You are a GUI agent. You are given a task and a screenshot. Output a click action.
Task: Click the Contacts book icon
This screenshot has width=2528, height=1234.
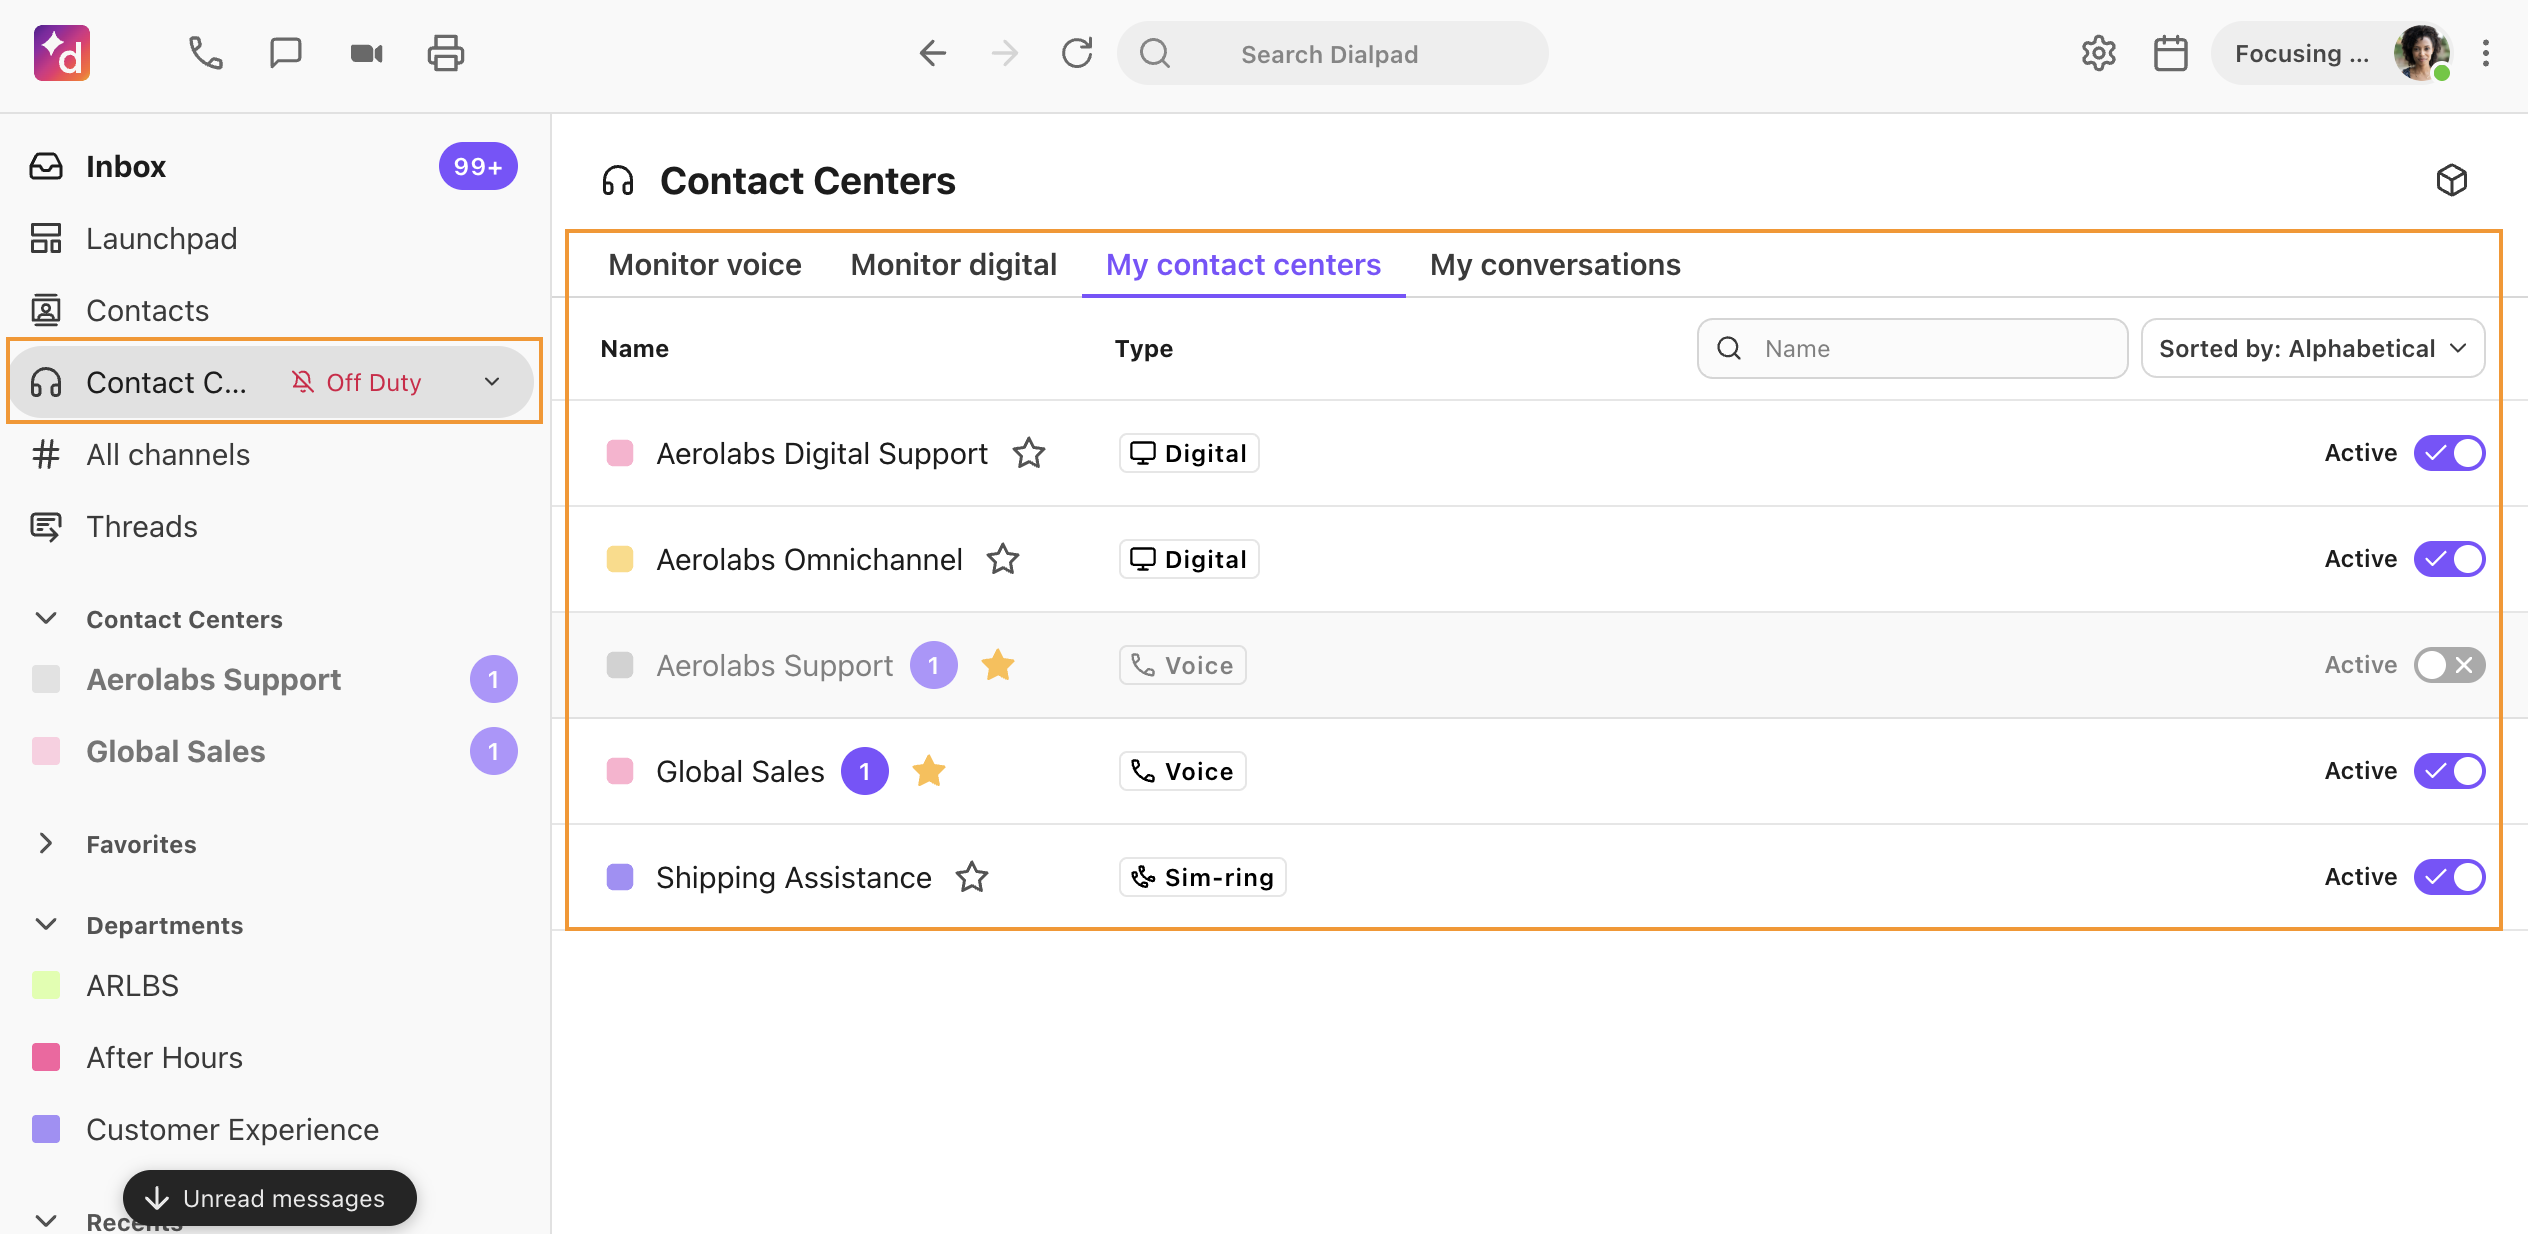point(46,310)
